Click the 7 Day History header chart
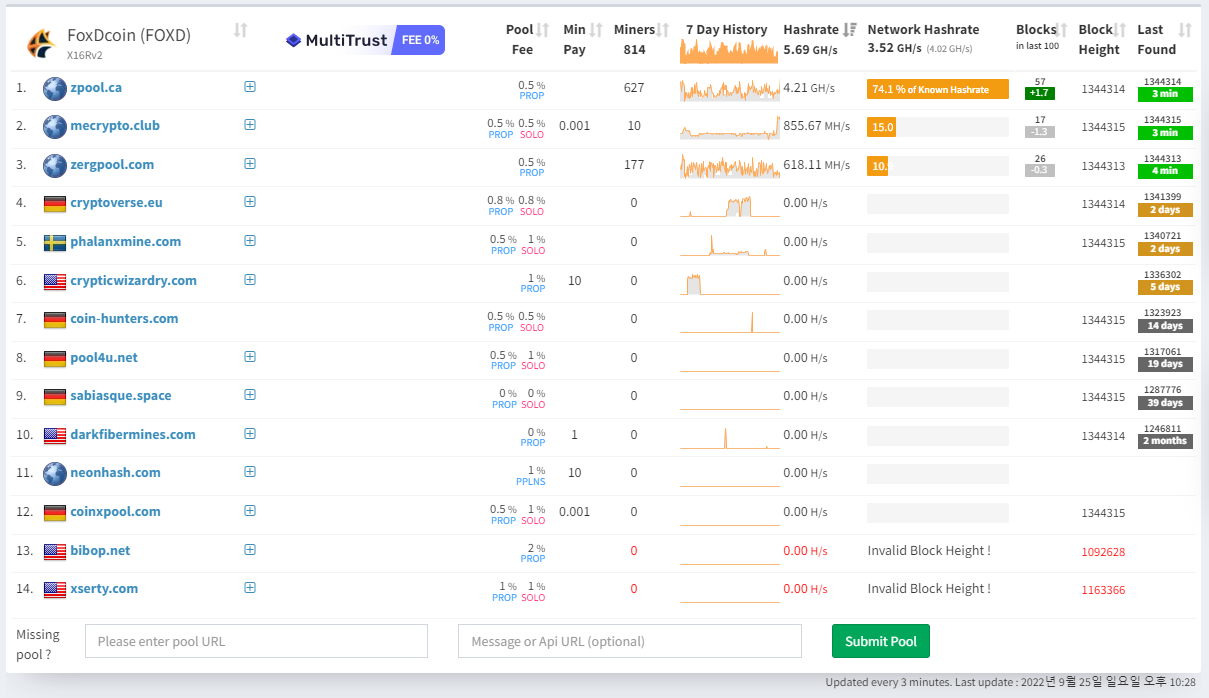Screen dimensions: 1209x698 tap(728, 52)
